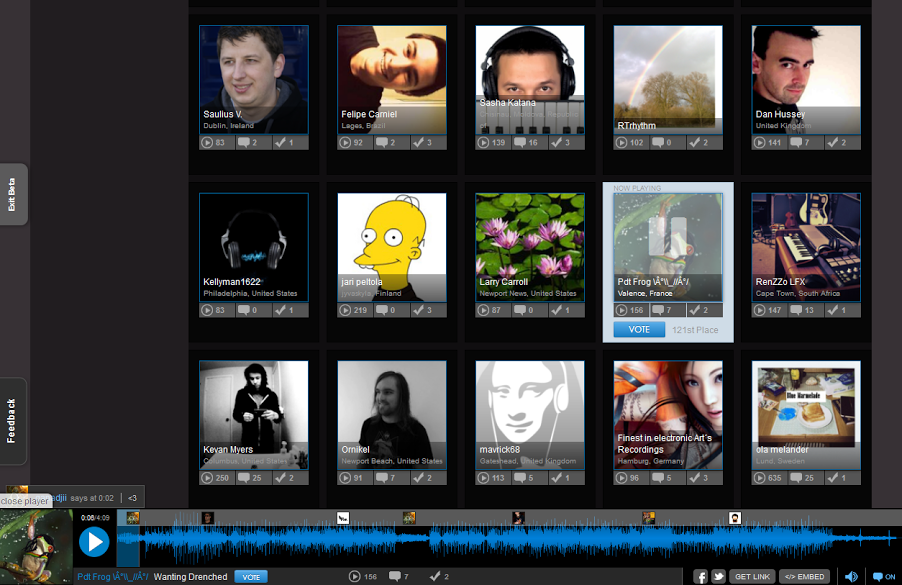Open comments icon on Sasha Katana card

point(520,143)
